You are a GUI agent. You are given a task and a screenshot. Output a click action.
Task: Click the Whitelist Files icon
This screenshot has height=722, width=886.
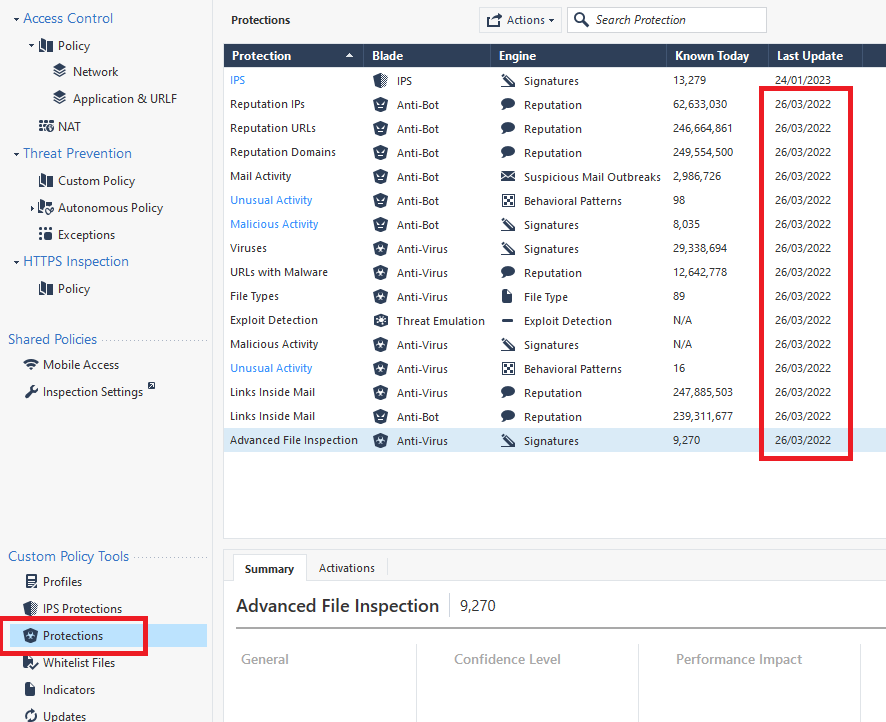[x=30, y=662]
